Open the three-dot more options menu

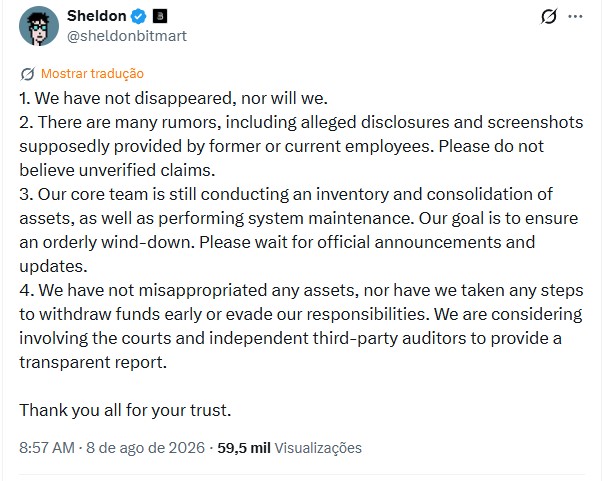575,17
